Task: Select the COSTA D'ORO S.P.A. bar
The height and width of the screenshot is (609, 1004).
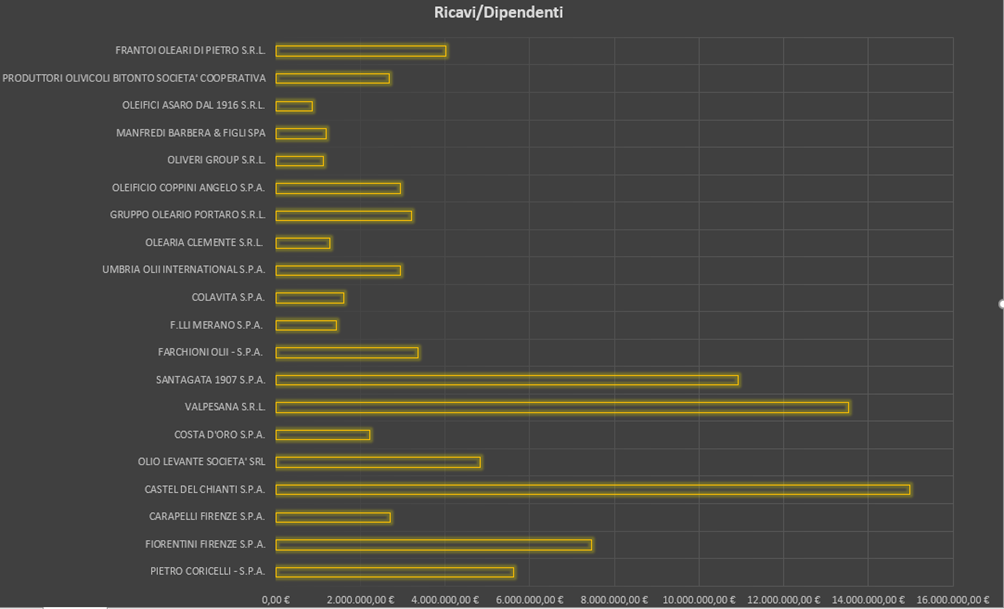Action: point(323,435)
